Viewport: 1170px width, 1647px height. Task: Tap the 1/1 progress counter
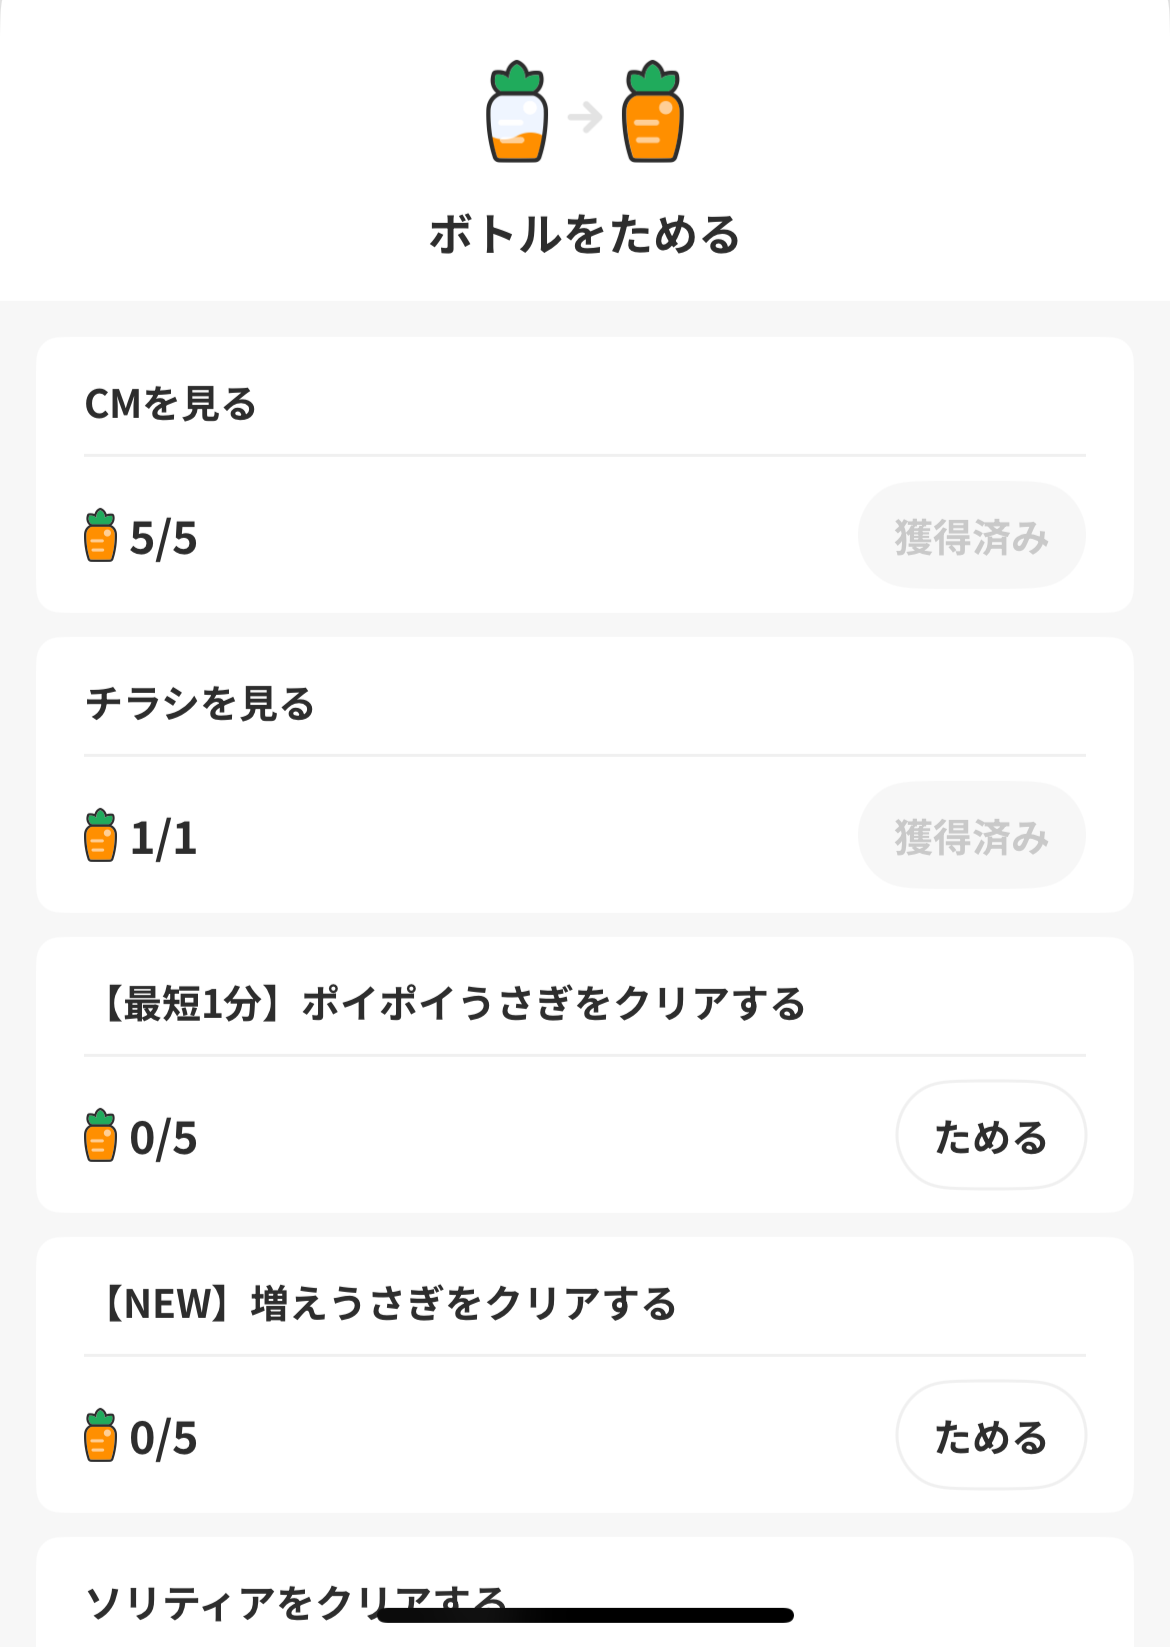pos(164,838)
